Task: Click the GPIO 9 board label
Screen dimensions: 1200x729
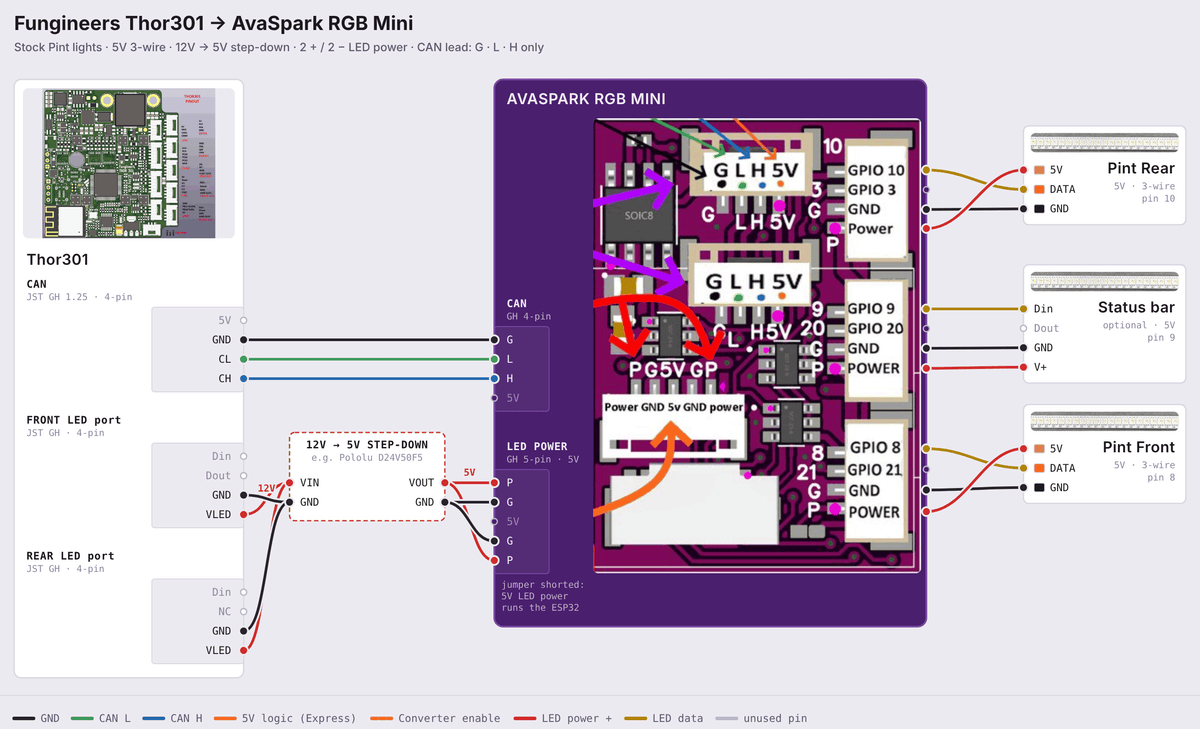Action: tap(872, 309)
